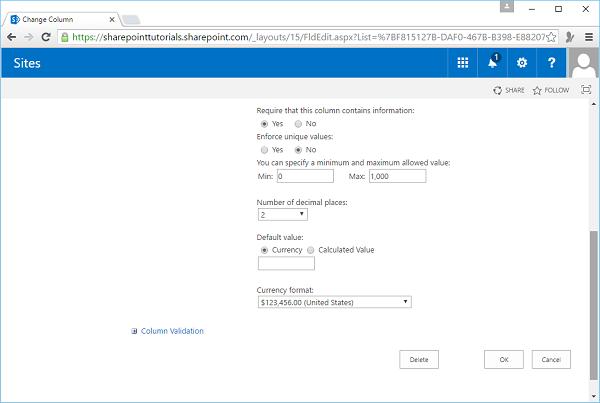This screenshot has width=600, height=403.
Task: Click the Delete button
Action: tap(418, 359)
